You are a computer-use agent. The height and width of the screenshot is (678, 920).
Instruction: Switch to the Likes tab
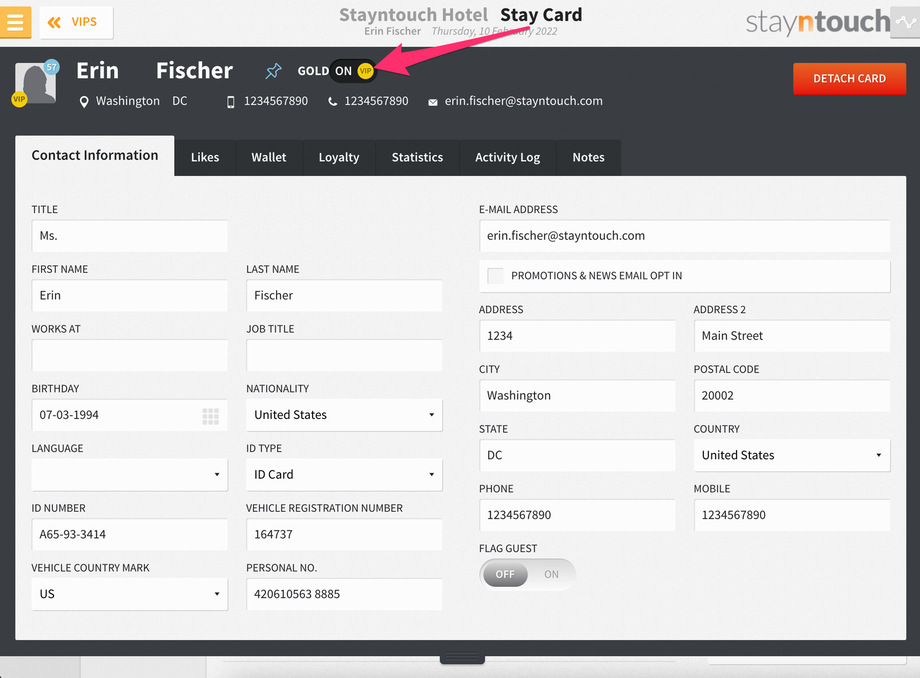(205, 157)
